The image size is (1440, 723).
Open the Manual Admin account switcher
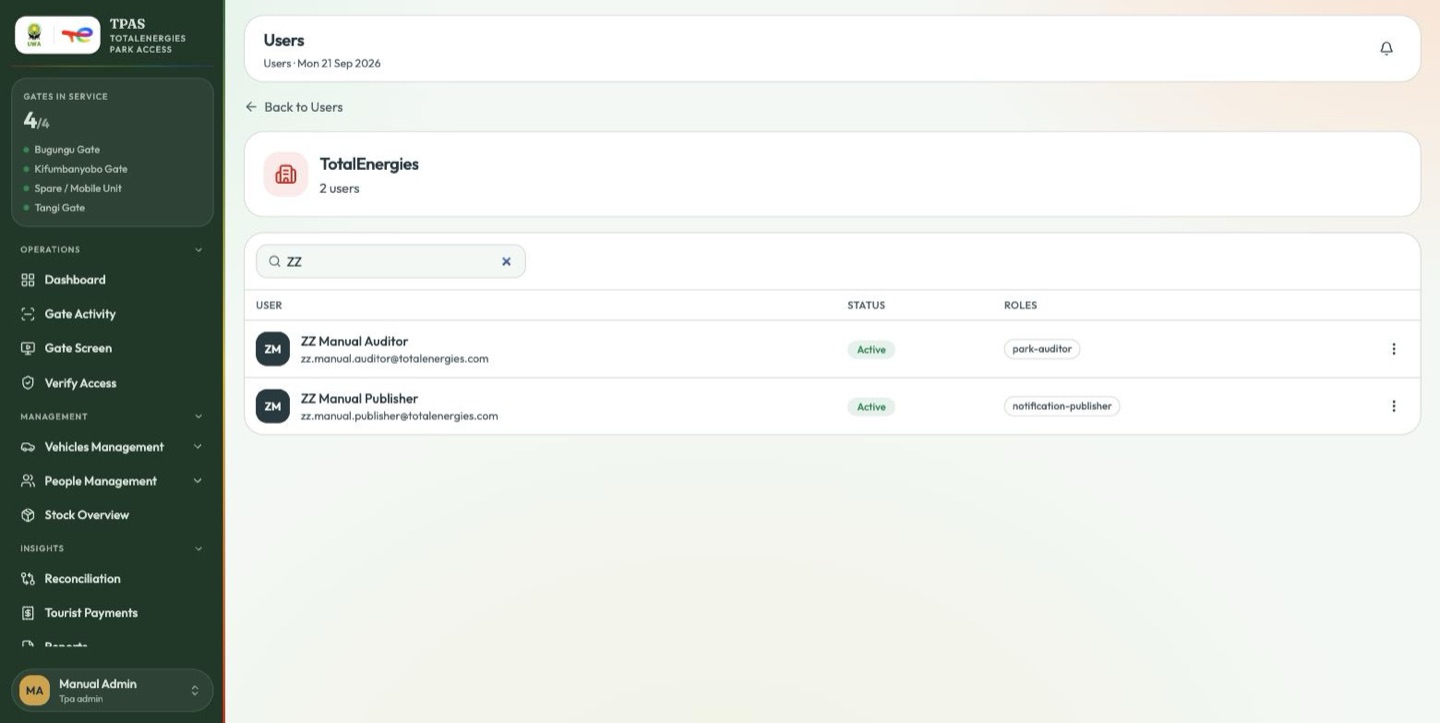pos(112,690)
